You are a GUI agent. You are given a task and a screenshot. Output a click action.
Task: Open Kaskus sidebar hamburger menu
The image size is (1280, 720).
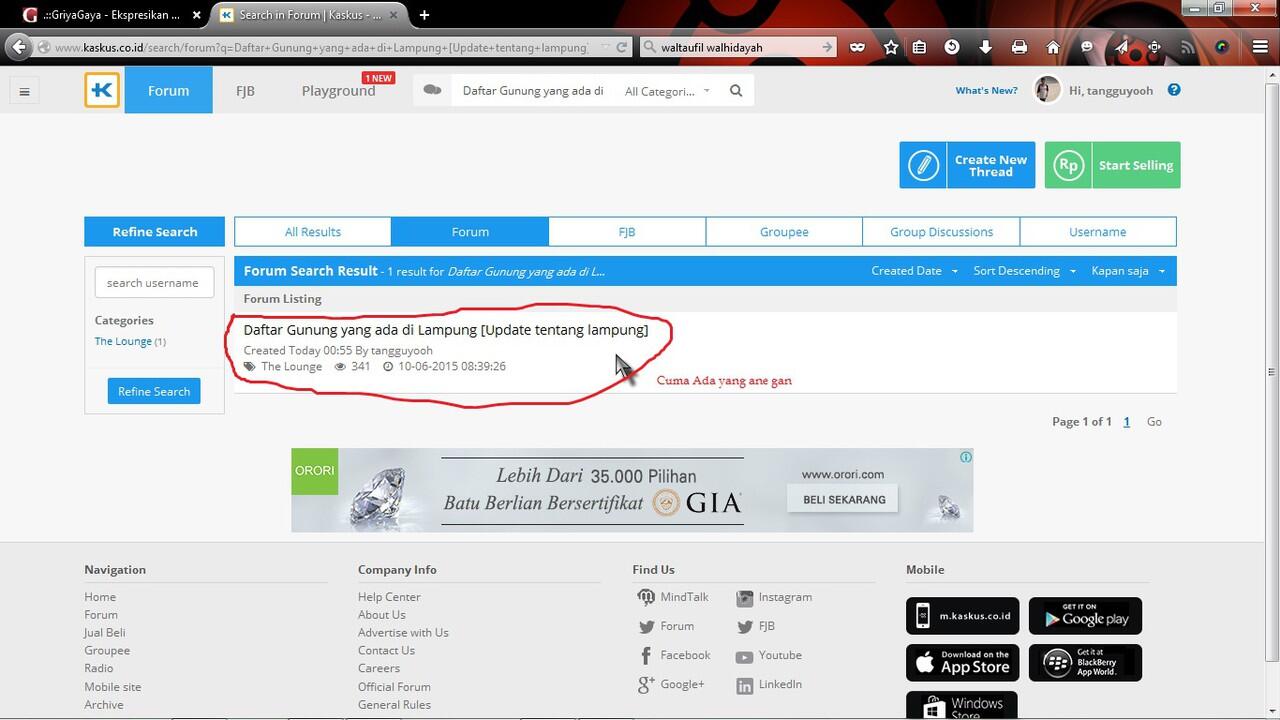click(x=24, y=91)
